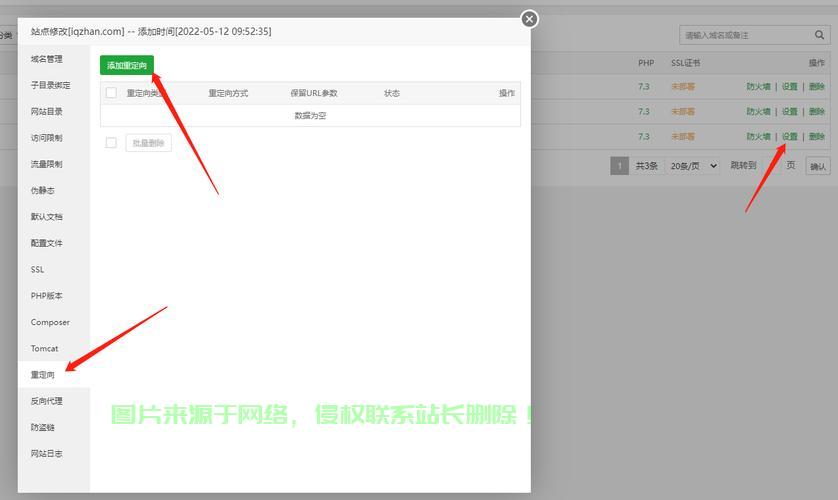
Task: Select the 网站日志 tab
Action: pyautogui.click(x=46, y=454)
